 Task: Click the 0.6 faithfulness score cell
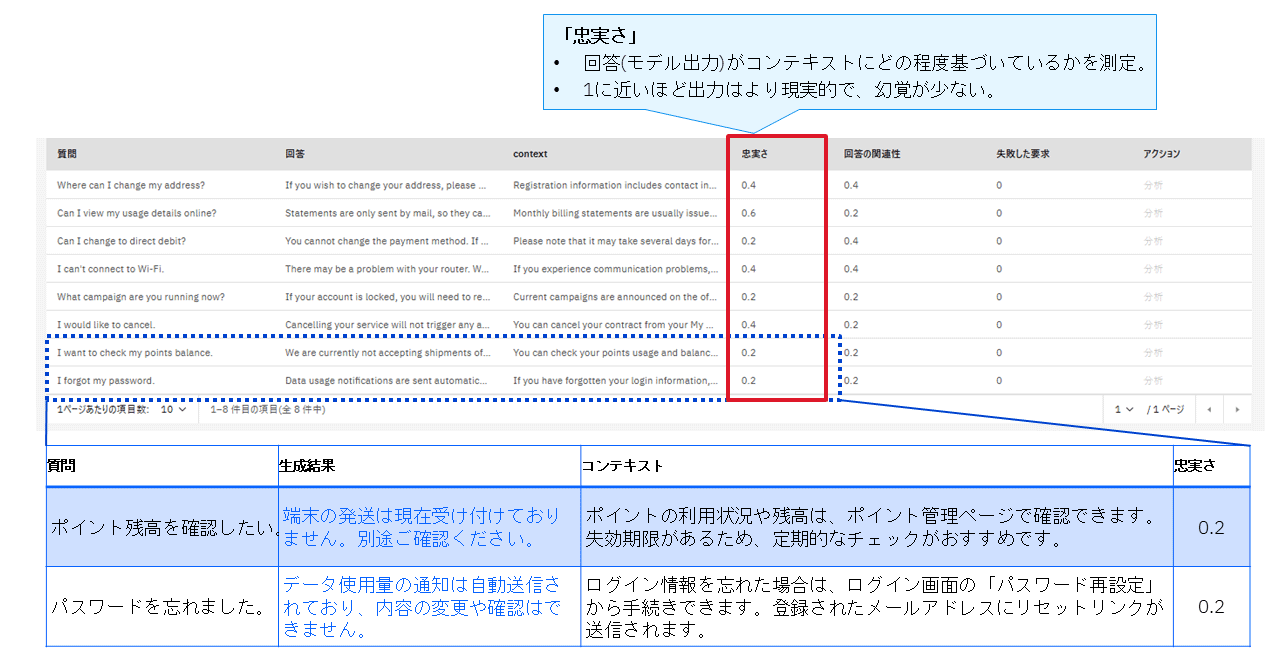[x=749, y=213]
